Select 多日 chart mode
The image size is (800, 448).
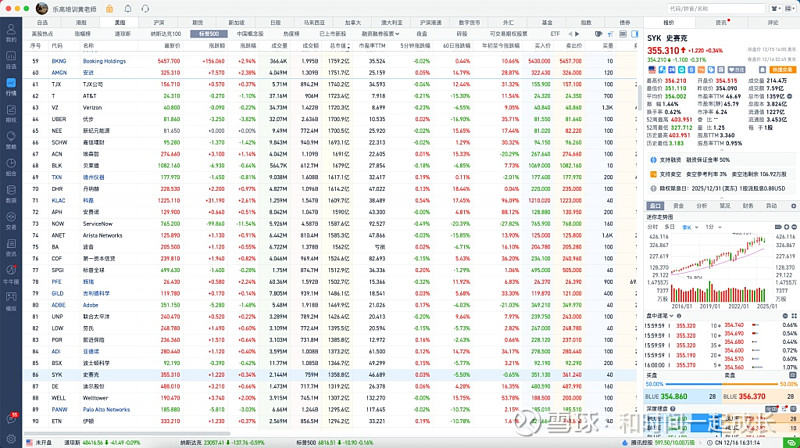(669, 227)
